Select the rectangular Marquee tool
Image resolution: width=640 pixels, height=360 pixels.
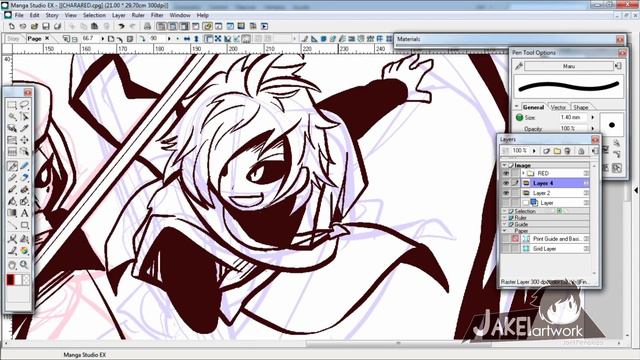(x=12, y=105)
